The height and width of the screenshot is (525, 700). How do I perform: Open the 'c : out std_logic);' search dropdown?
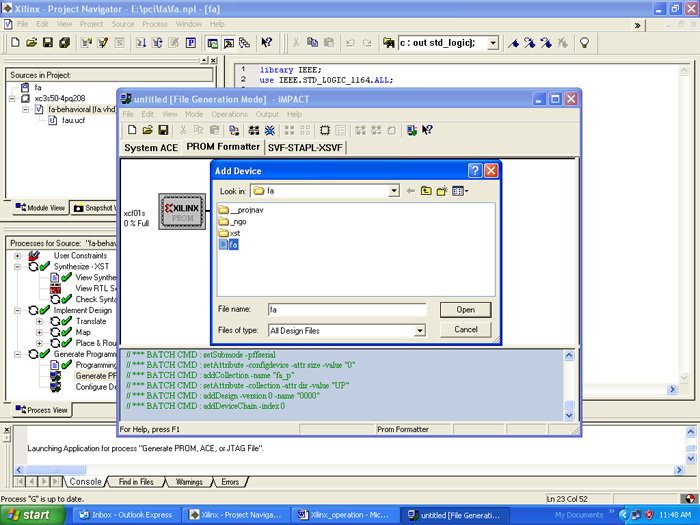pyautogui.click(x=493, y=43)
